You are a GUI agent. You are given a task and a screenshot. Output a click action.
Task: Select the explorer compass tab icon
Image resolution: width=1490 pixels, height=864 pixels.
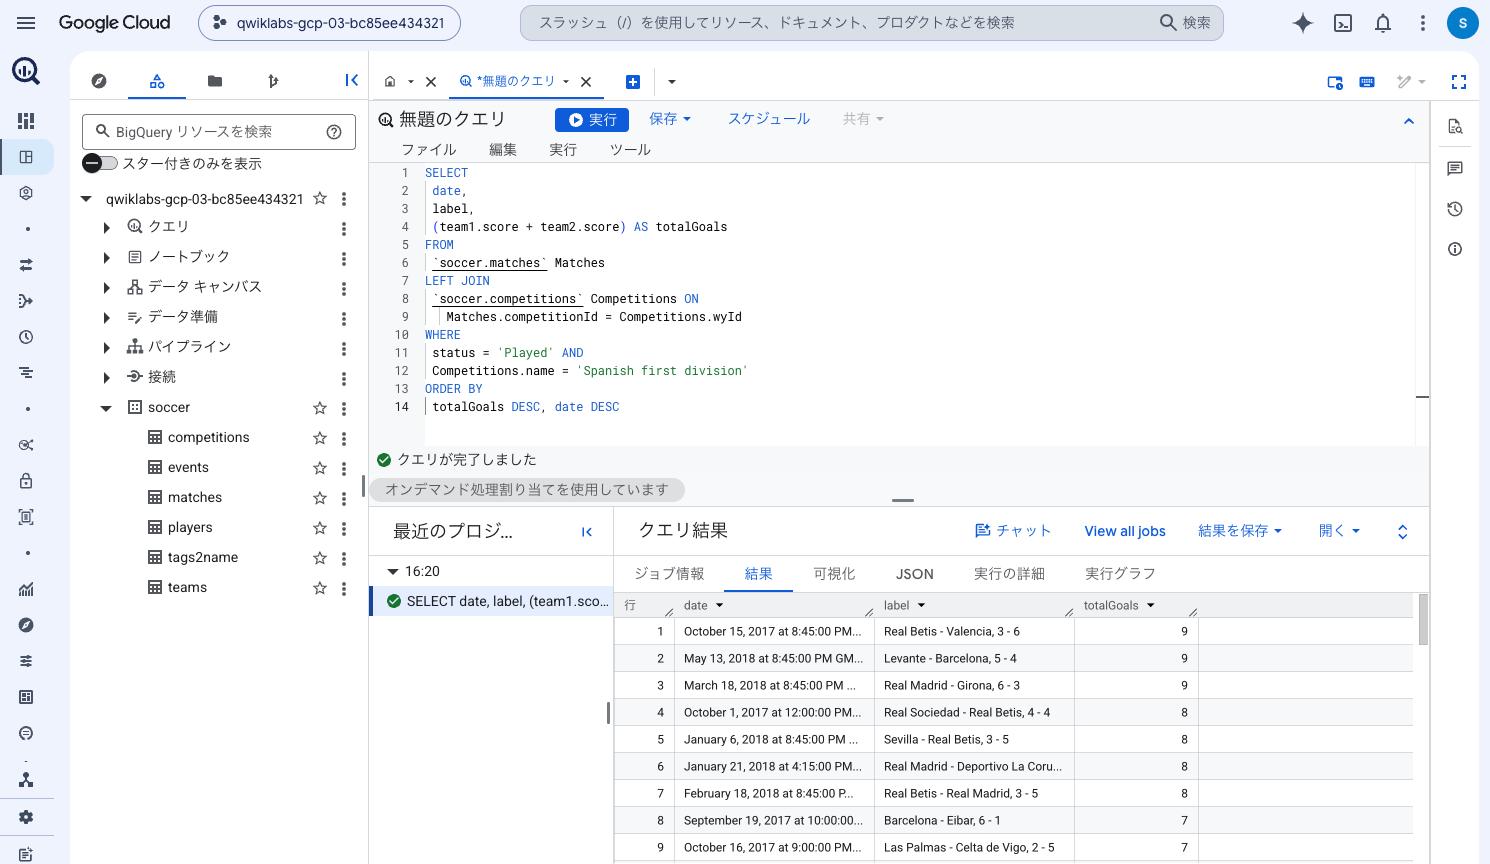pos(99,81)
